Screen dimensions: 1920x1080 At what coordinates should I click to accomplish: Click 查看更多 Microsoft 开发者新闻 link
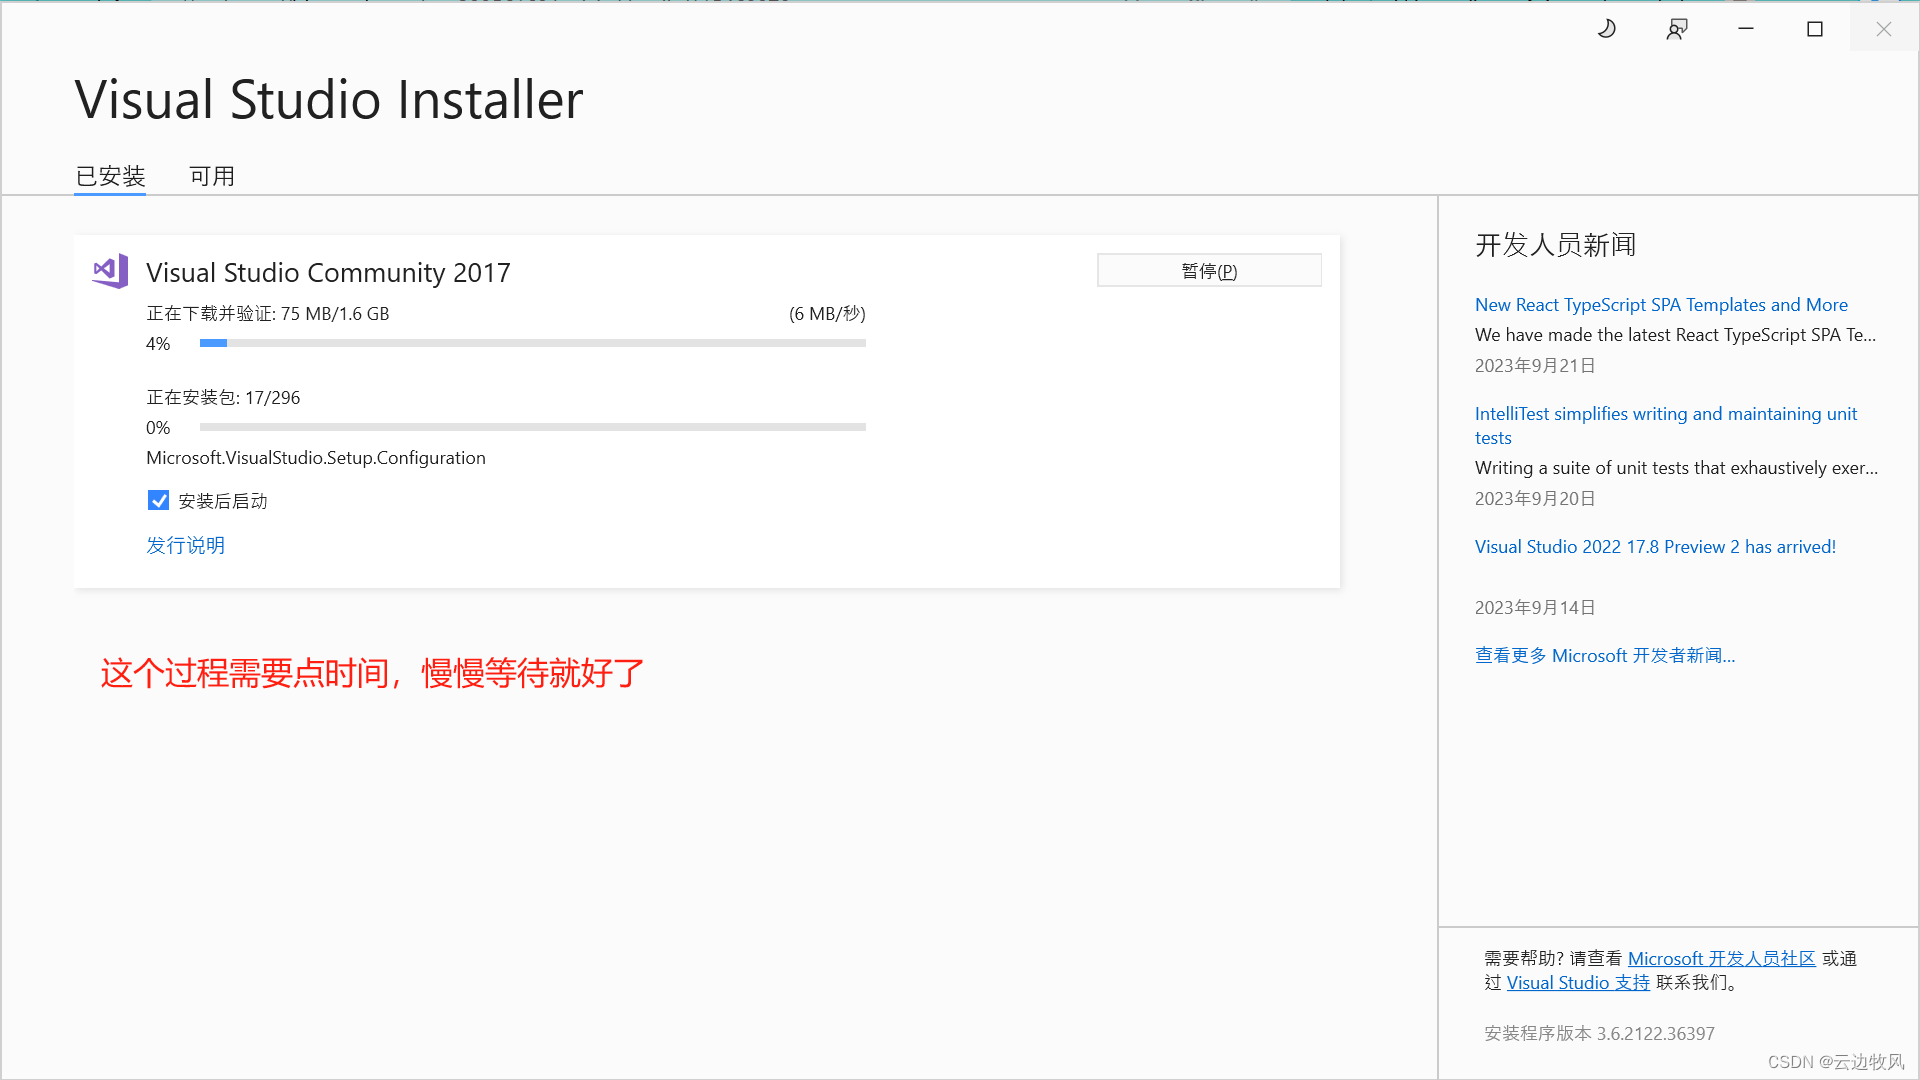pyautogui.click(x=1604, y=656)
